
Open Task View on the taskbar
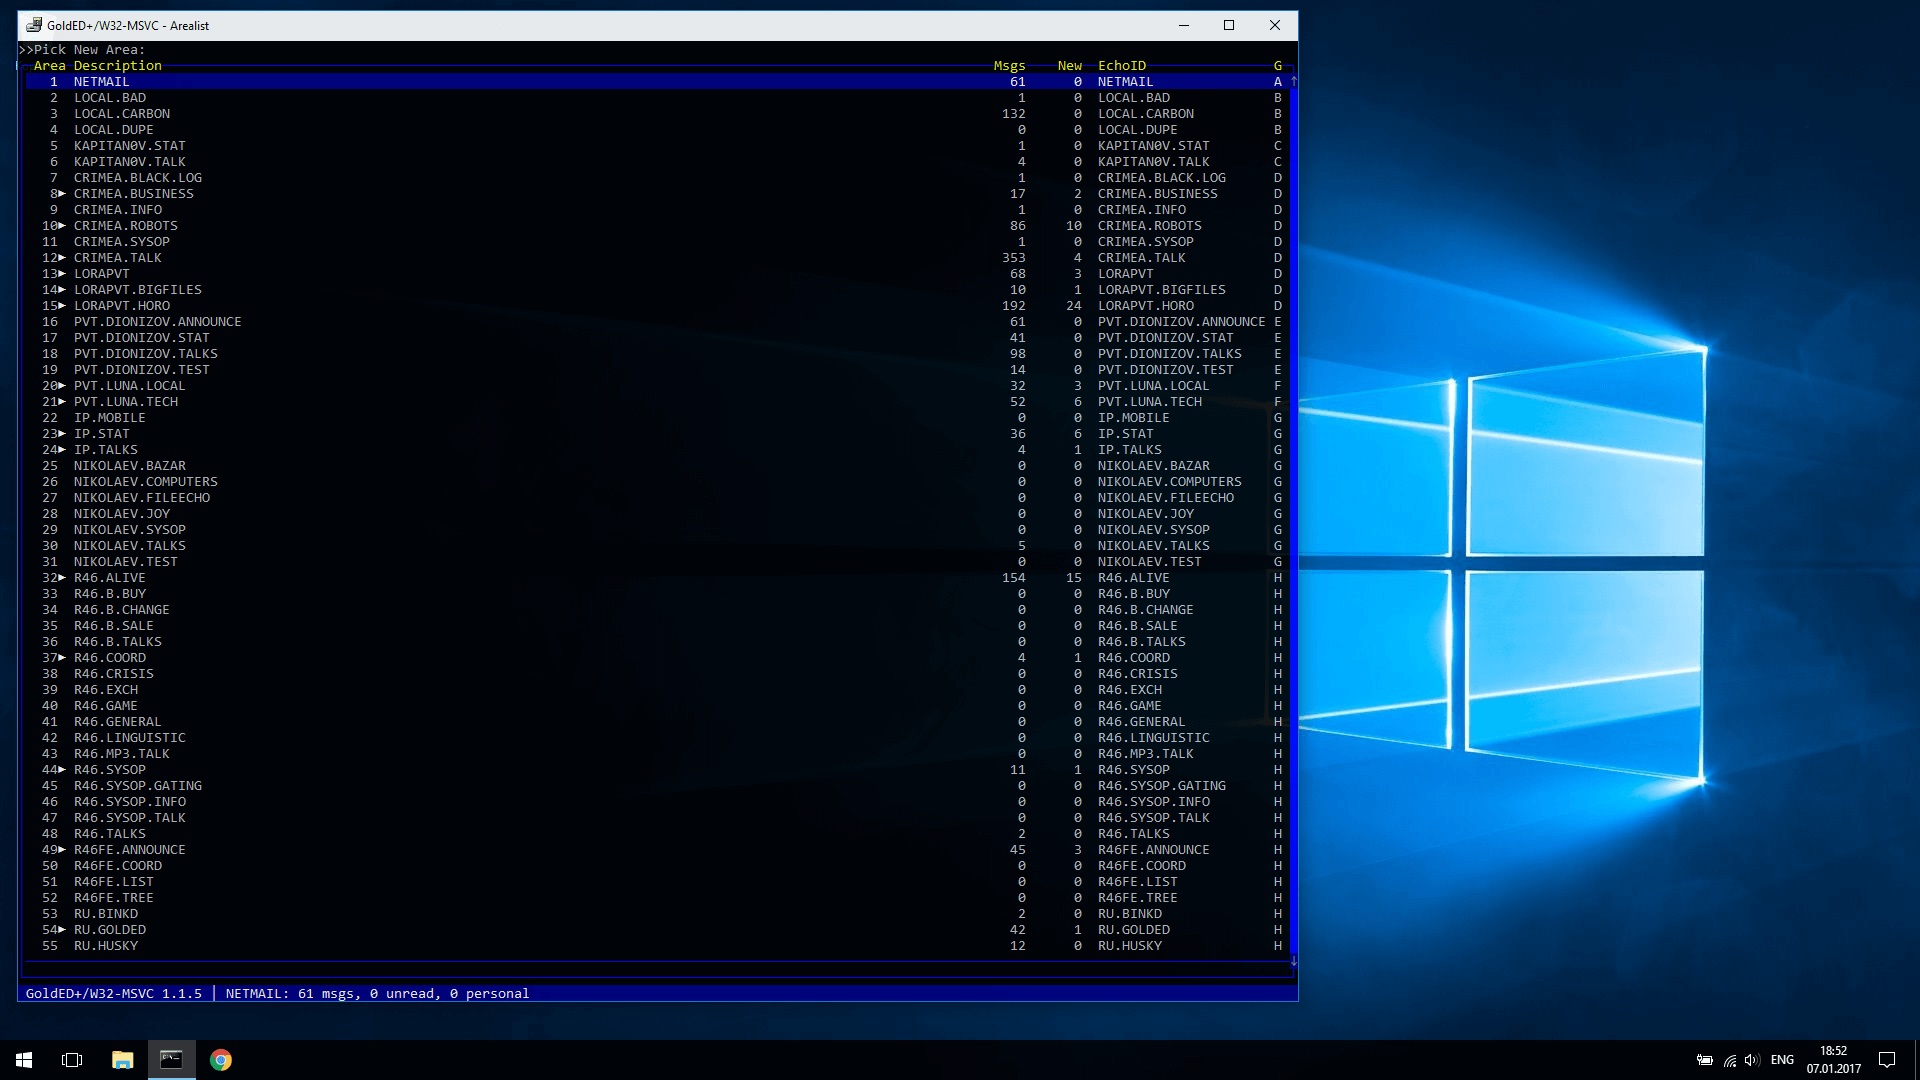pos(72,1060)
